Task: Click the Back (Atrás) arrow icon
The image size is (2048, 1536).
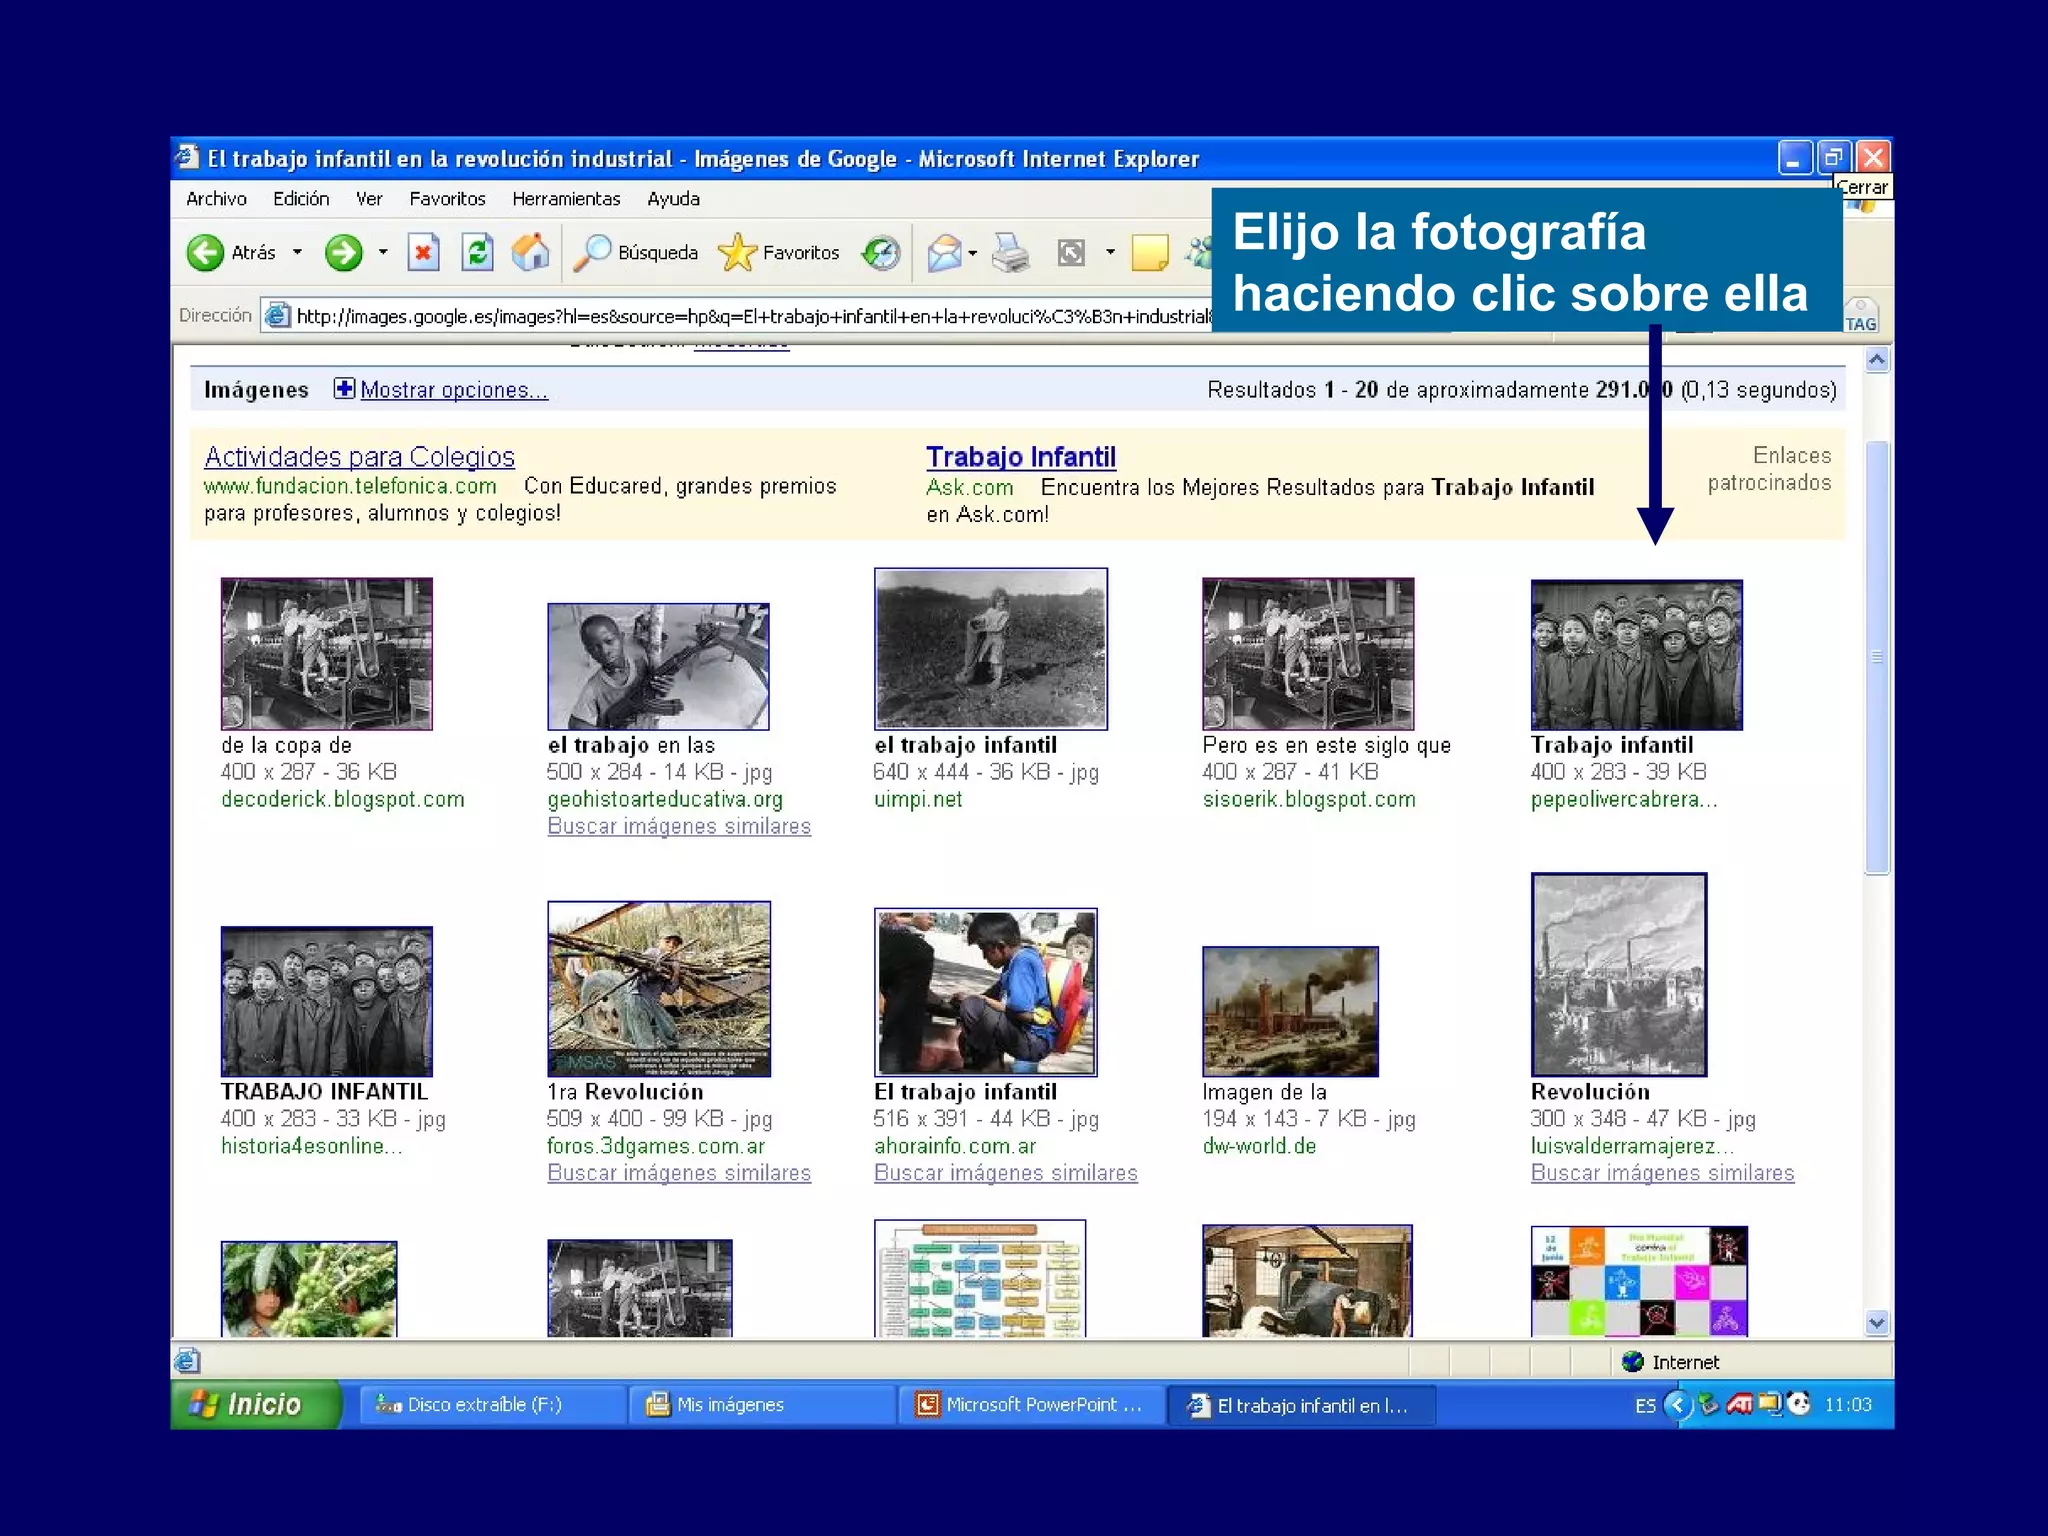Action: tap(206, 253)
